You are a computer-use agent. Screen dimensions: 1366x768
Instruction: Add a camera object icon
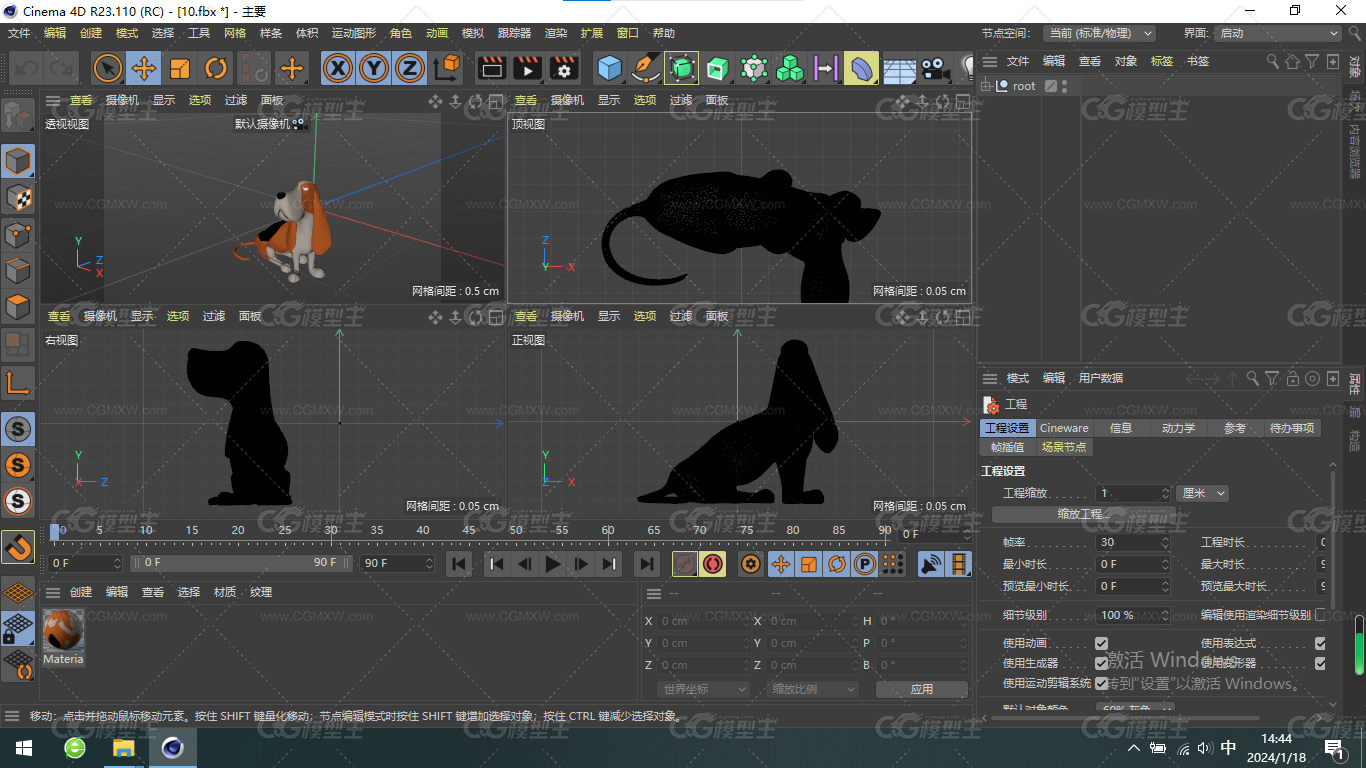point(935,68)
